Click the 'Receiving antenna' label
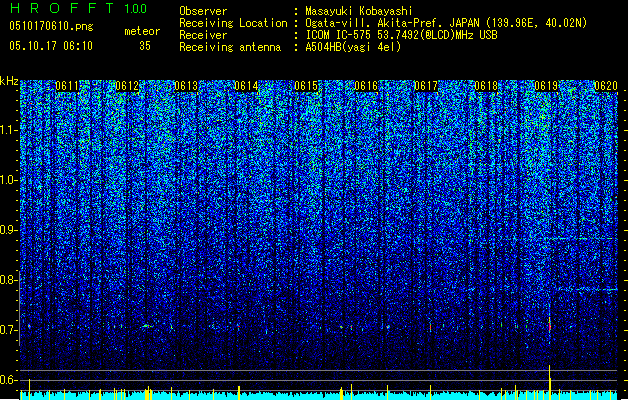Screen dimensions: 629x400 pyautogui.click(x=230, y=47)
